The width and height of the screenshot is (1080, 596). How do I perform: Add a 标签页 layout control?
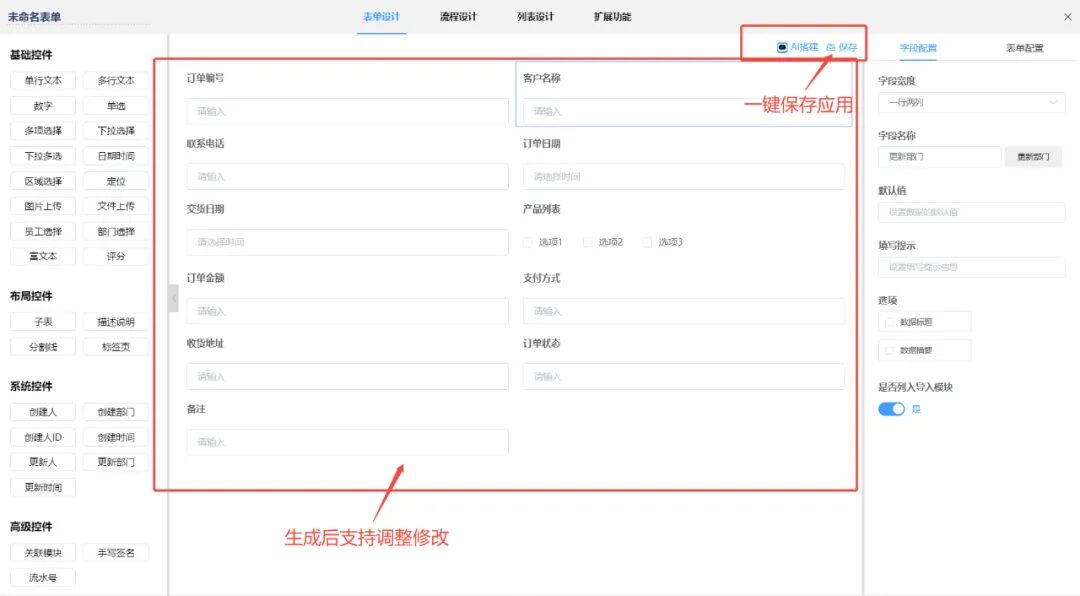point(116,347)
